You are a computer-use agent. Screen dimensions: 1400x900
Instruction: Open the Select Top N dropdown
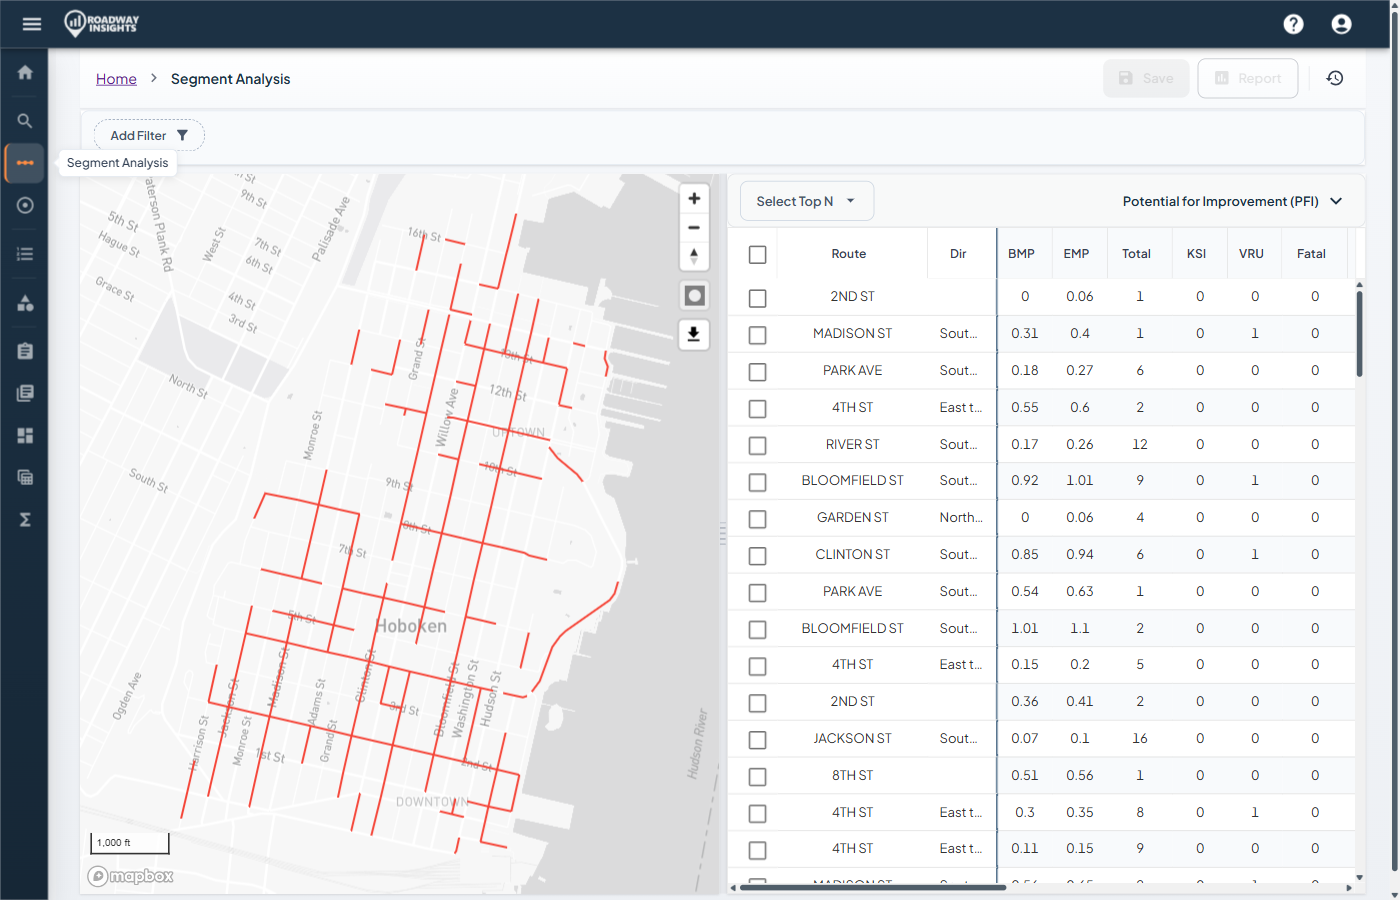click(806, 200)
